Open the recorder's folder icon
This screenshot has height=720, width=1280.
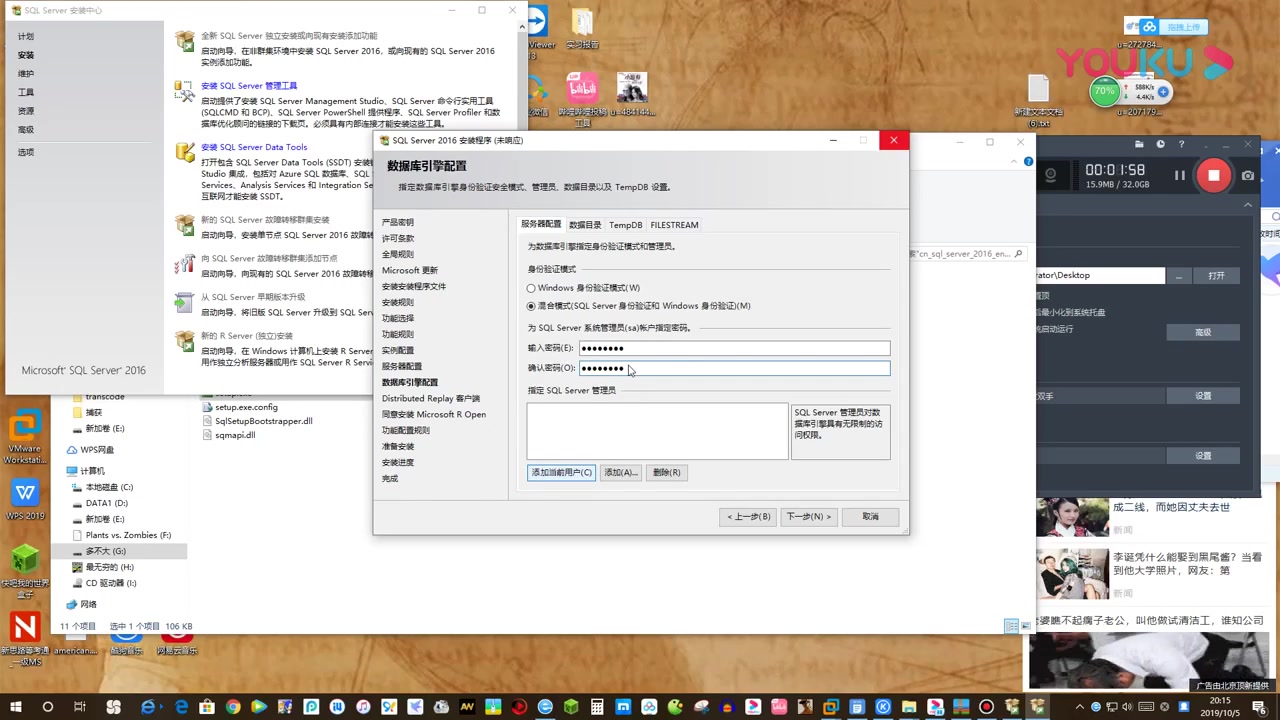pos(1140,144)
